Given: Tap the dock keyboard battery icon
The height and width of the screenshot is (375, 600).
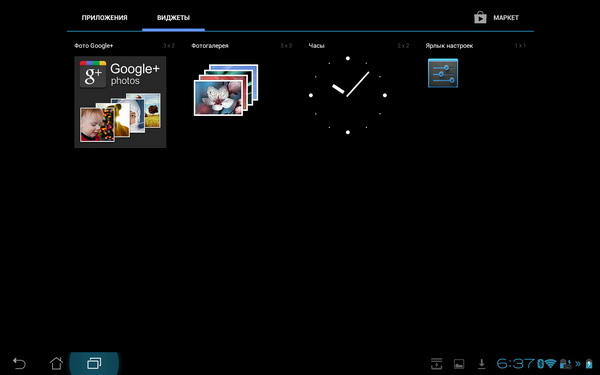Looking at the screenshot, I should tap(566, 364).
